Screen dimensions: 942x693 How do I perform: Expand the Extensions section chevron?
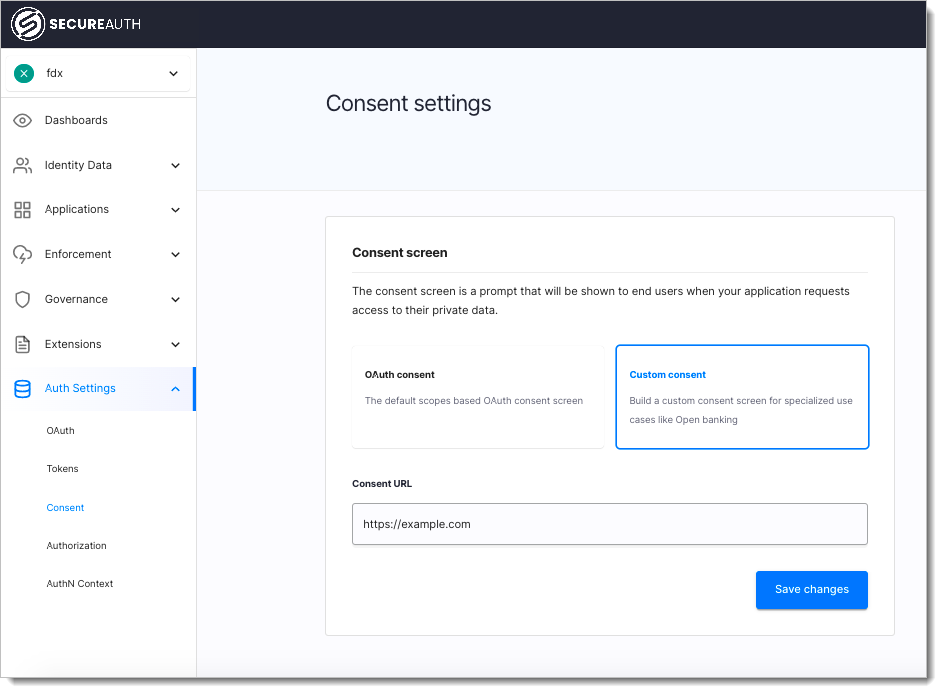[x=175, y=345]
